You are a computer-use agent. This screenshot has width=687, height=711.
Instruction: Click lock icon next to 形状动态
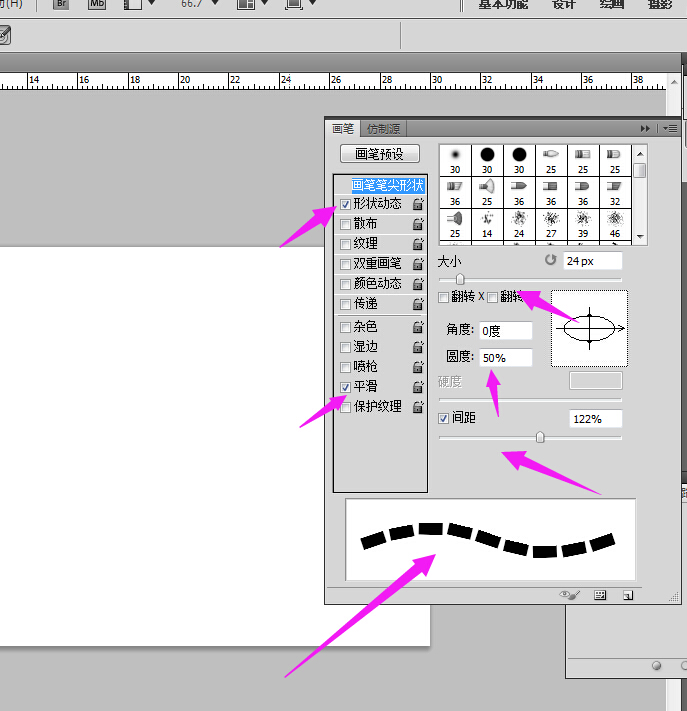418,205
